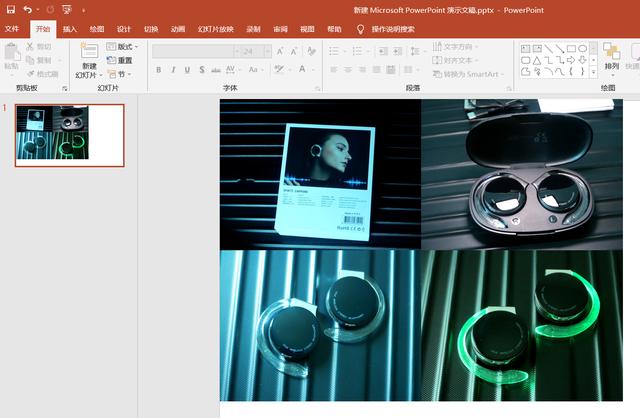This screenshot has width=640, height=418.
Task: Open the font size dropdown
Action: 267,51
